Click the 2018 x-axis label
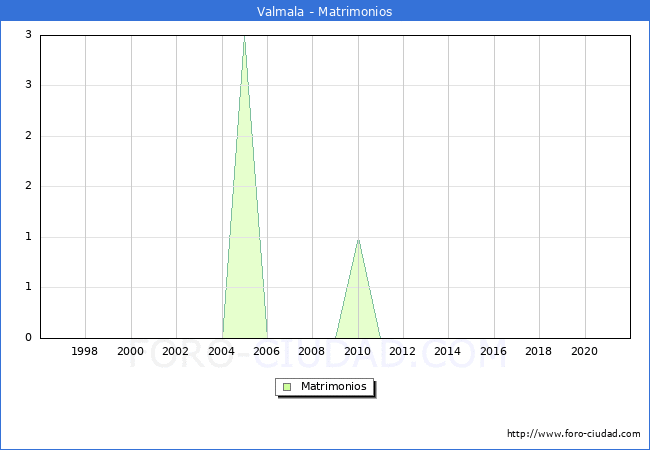 [x=538, y=351]
